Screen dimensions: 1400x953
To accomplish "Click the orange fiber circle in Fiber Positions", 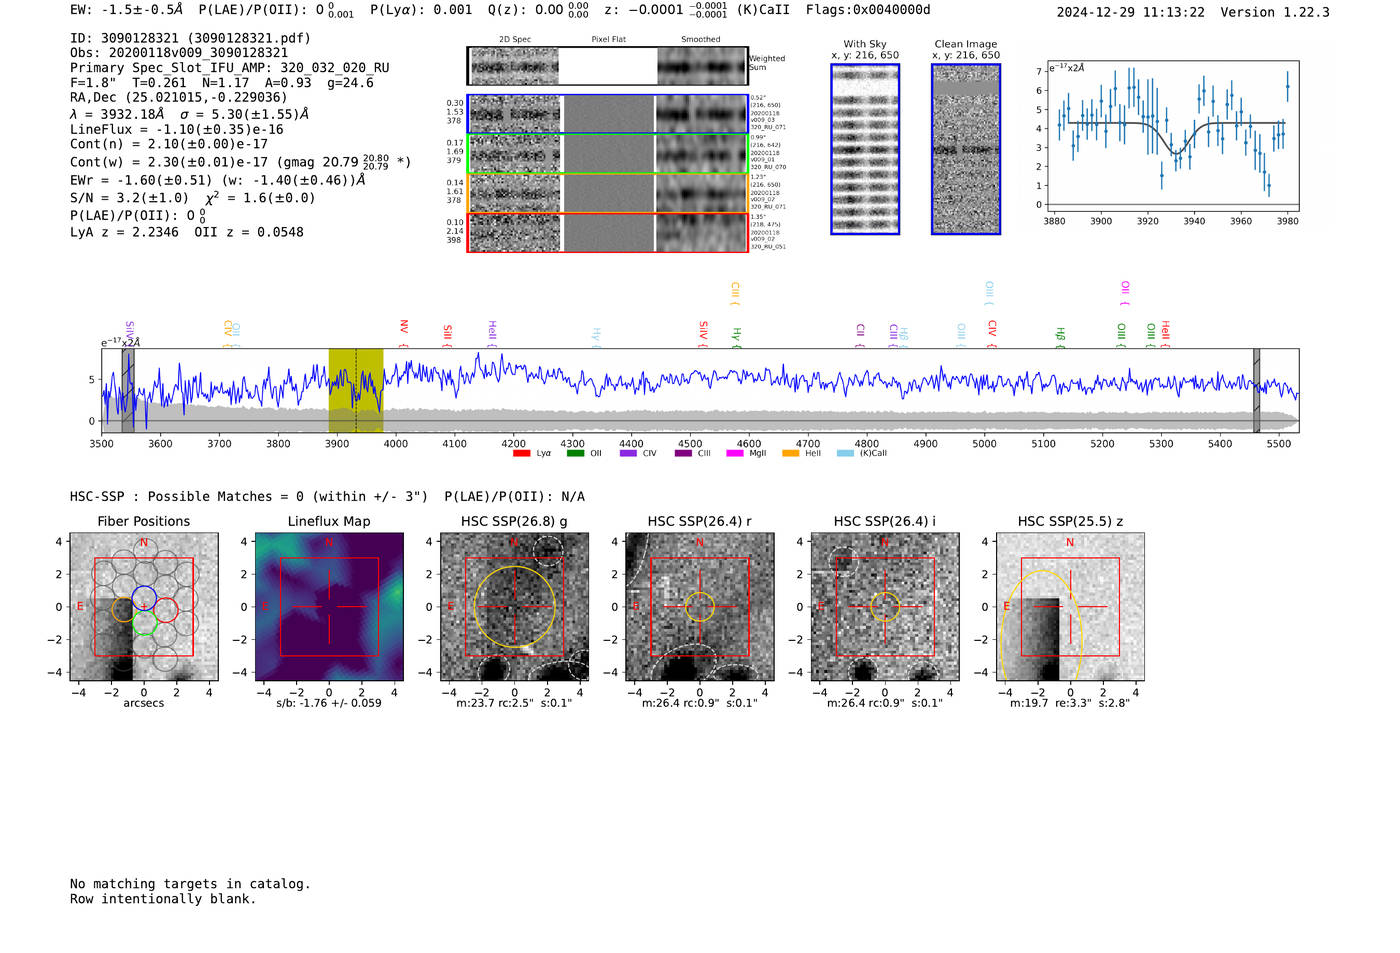I will (122, 610).
